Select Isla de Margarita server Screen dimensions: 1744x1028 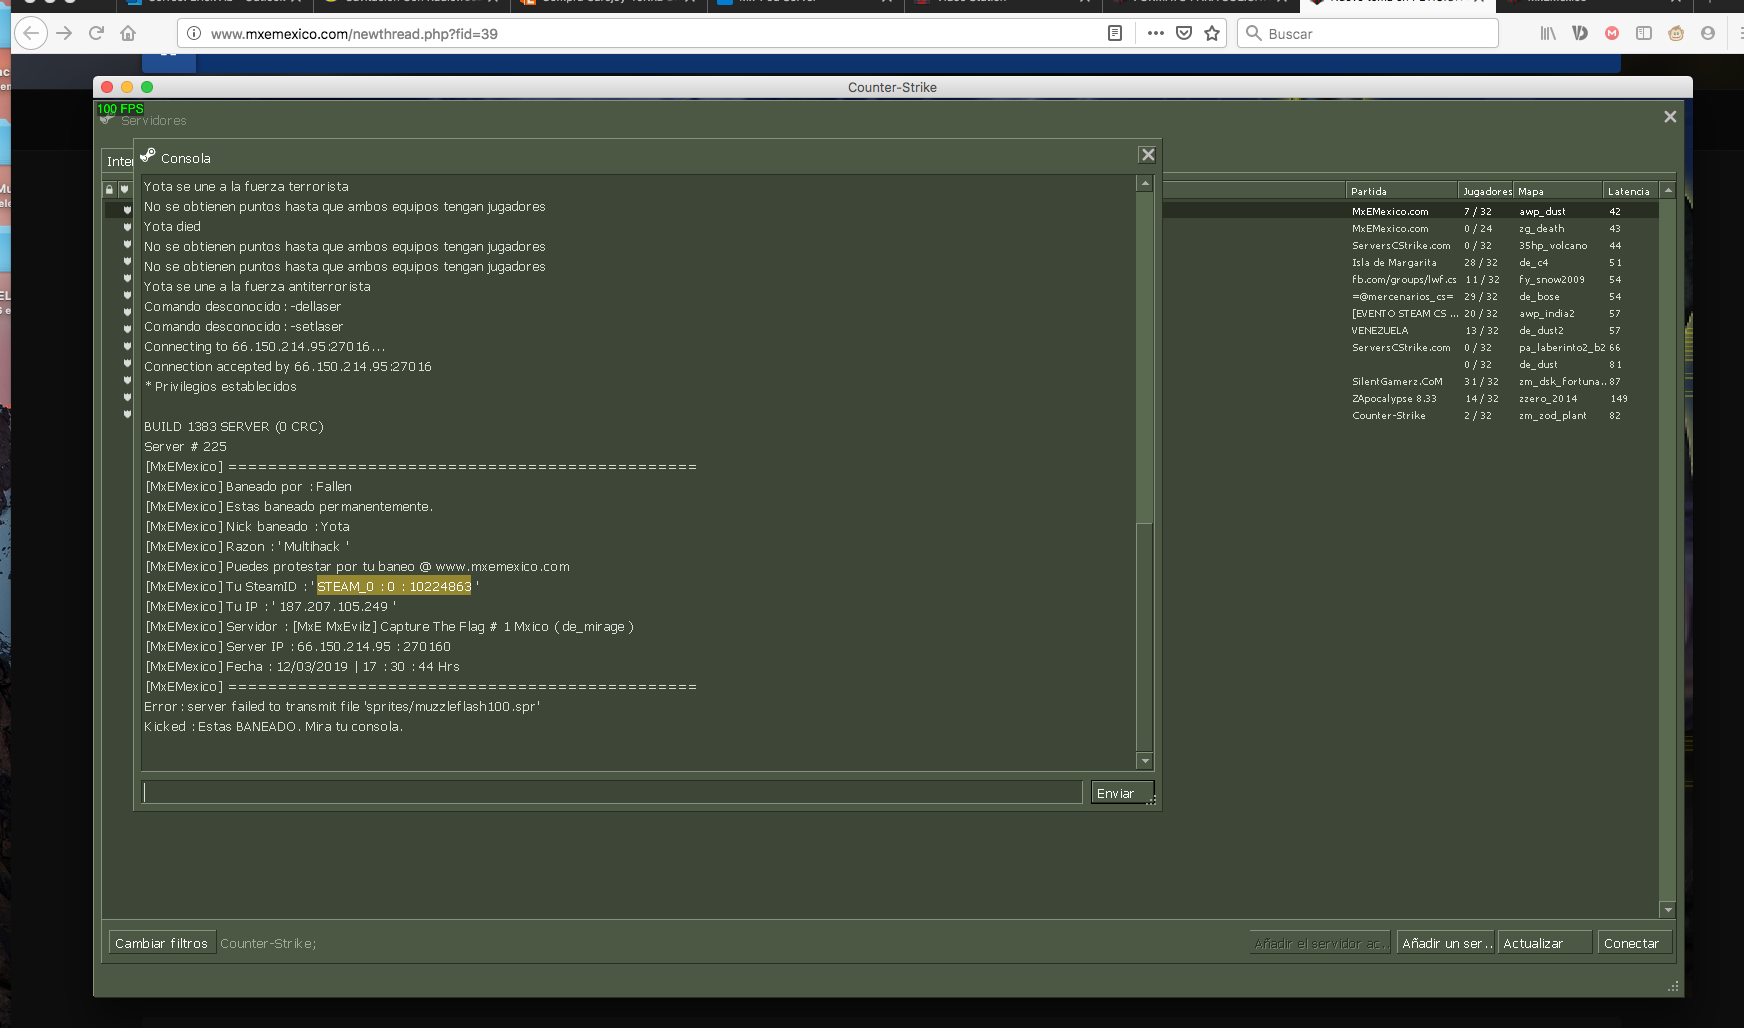[x=1410, y=262]
